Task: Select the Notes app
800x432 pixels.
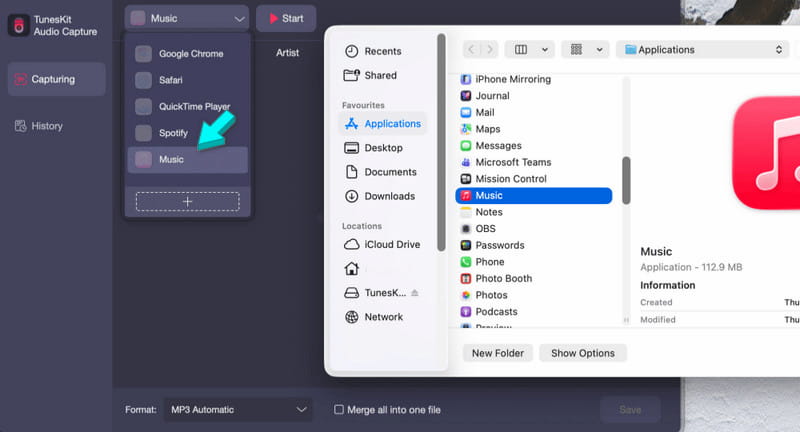Action: 533,212
